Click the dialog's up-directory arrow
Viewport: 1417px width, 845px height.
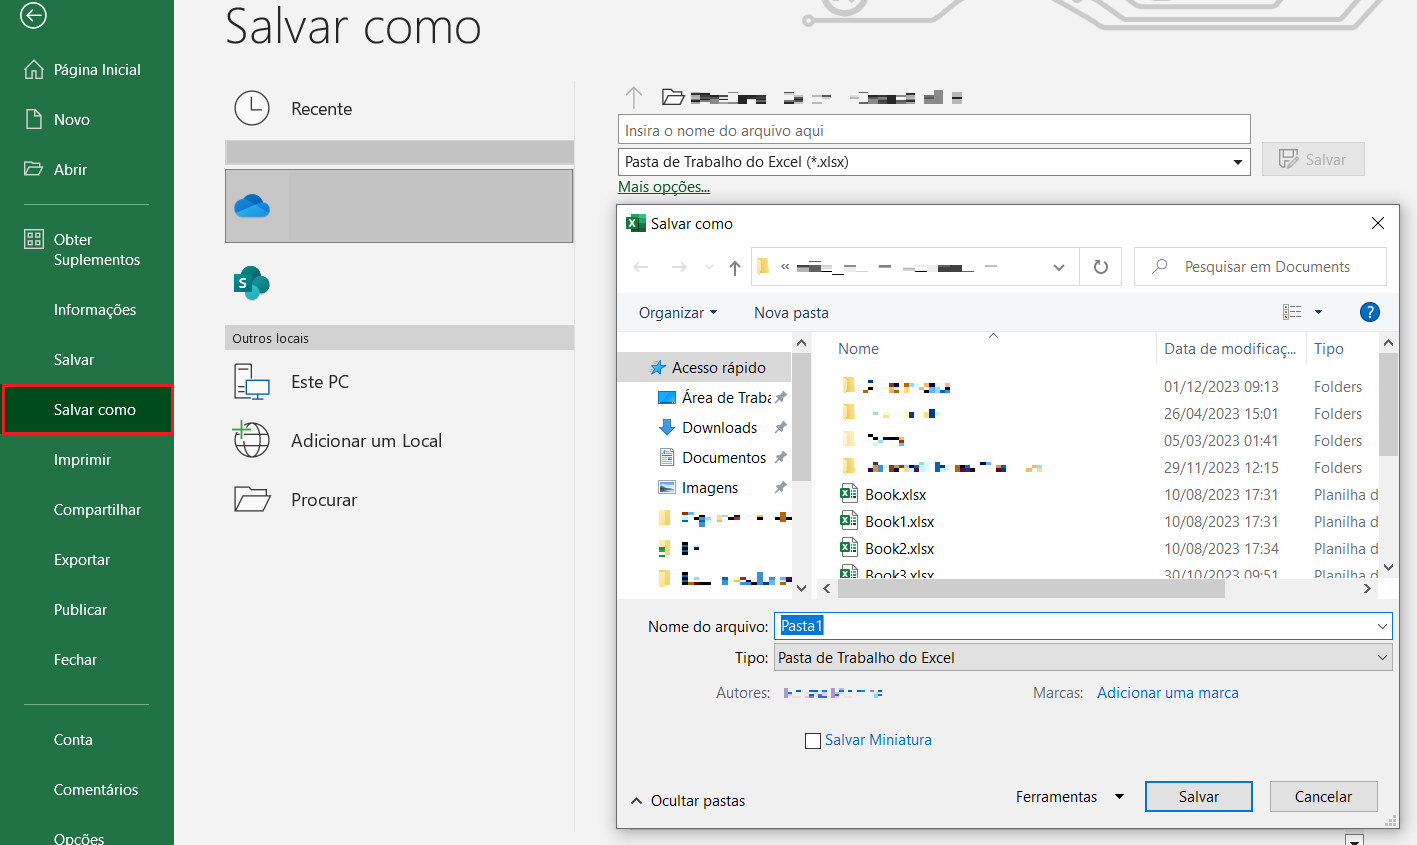tap(735, 267)
